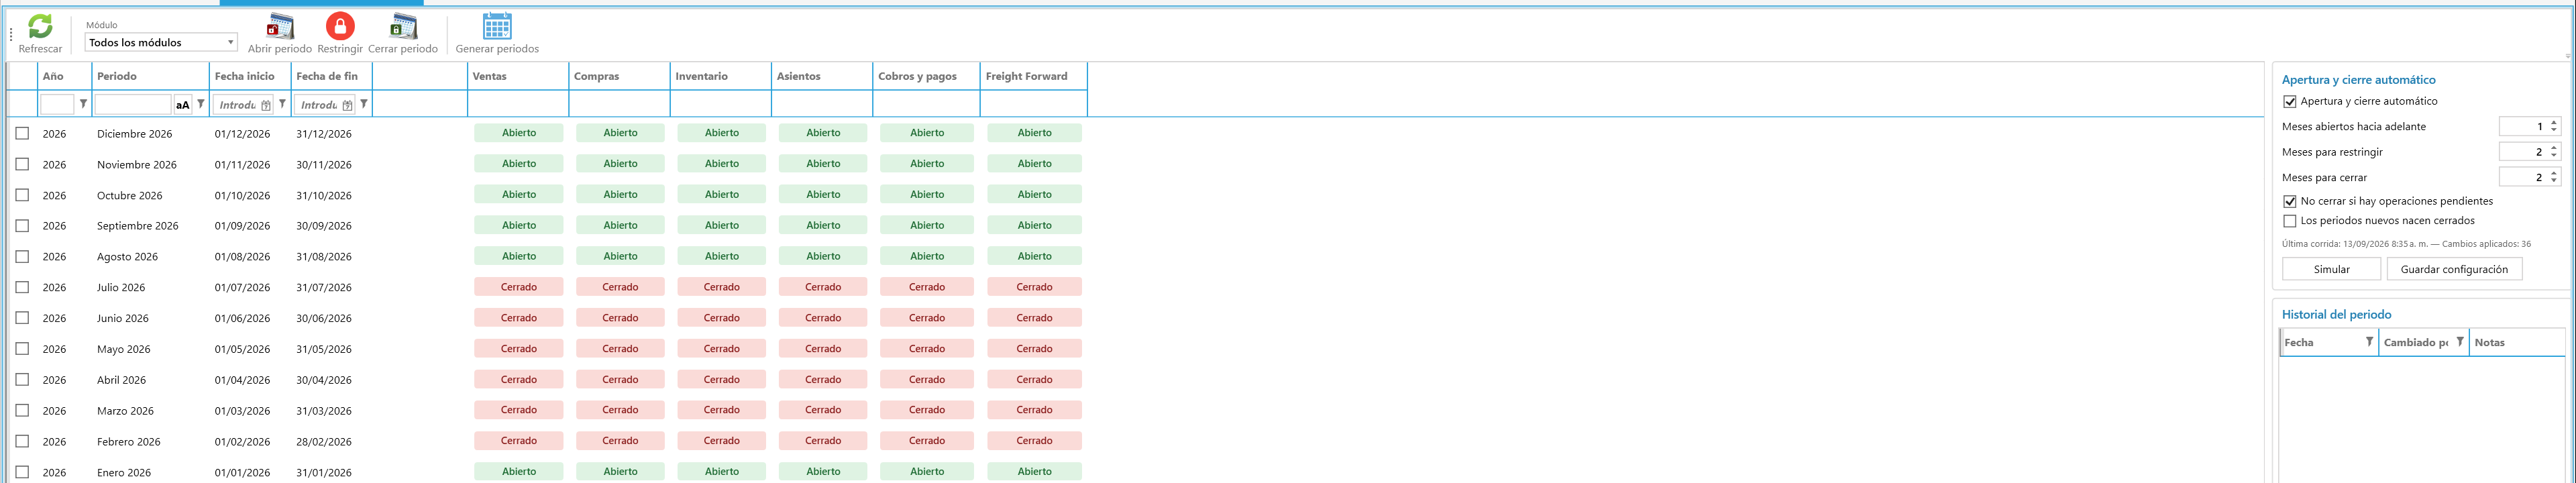This screenshot has height=483, width=2576.
Task: Sort by the Ventas column header
Action: tap(518, 76)
